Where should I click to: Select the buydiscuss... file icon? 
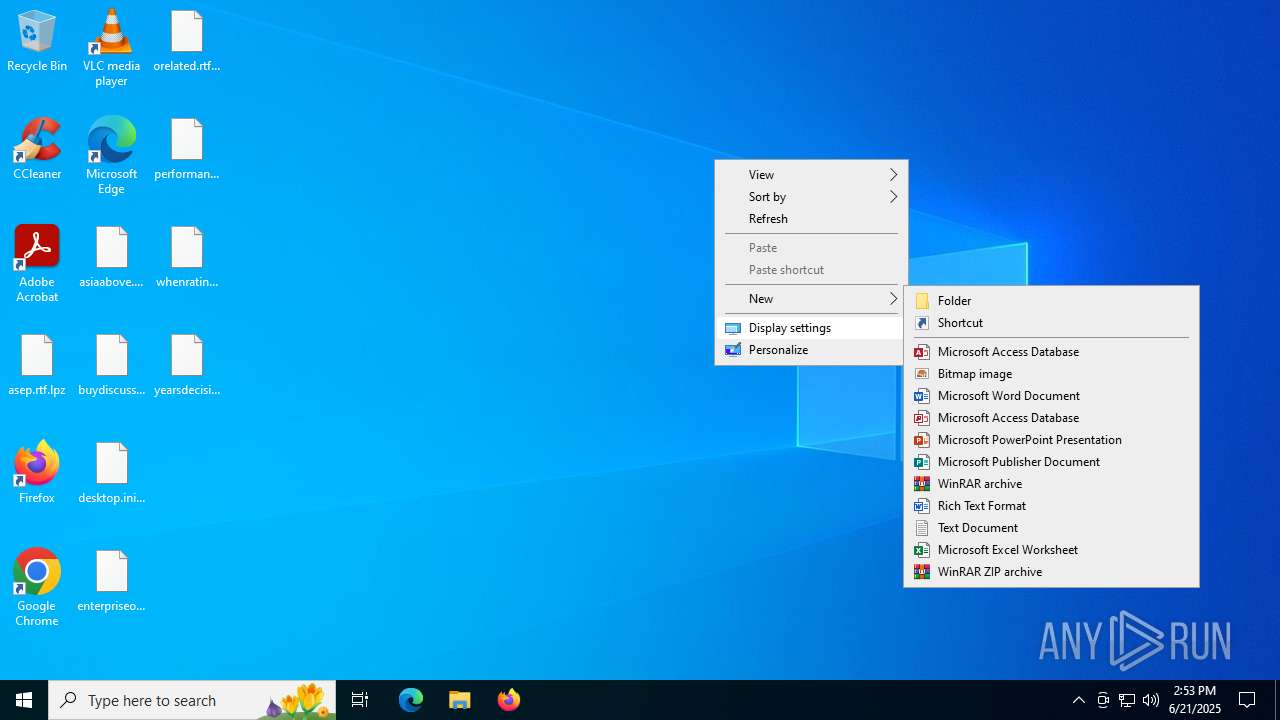pyautogui.click(x=111, y=365)
